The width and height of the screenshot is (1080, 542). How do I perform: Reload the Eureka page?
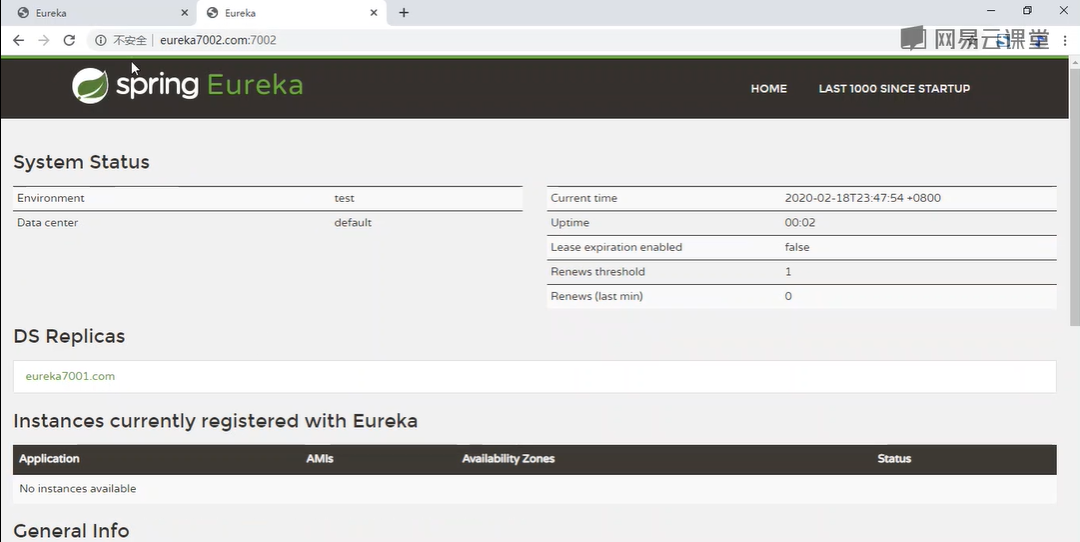tap(69, 41)
